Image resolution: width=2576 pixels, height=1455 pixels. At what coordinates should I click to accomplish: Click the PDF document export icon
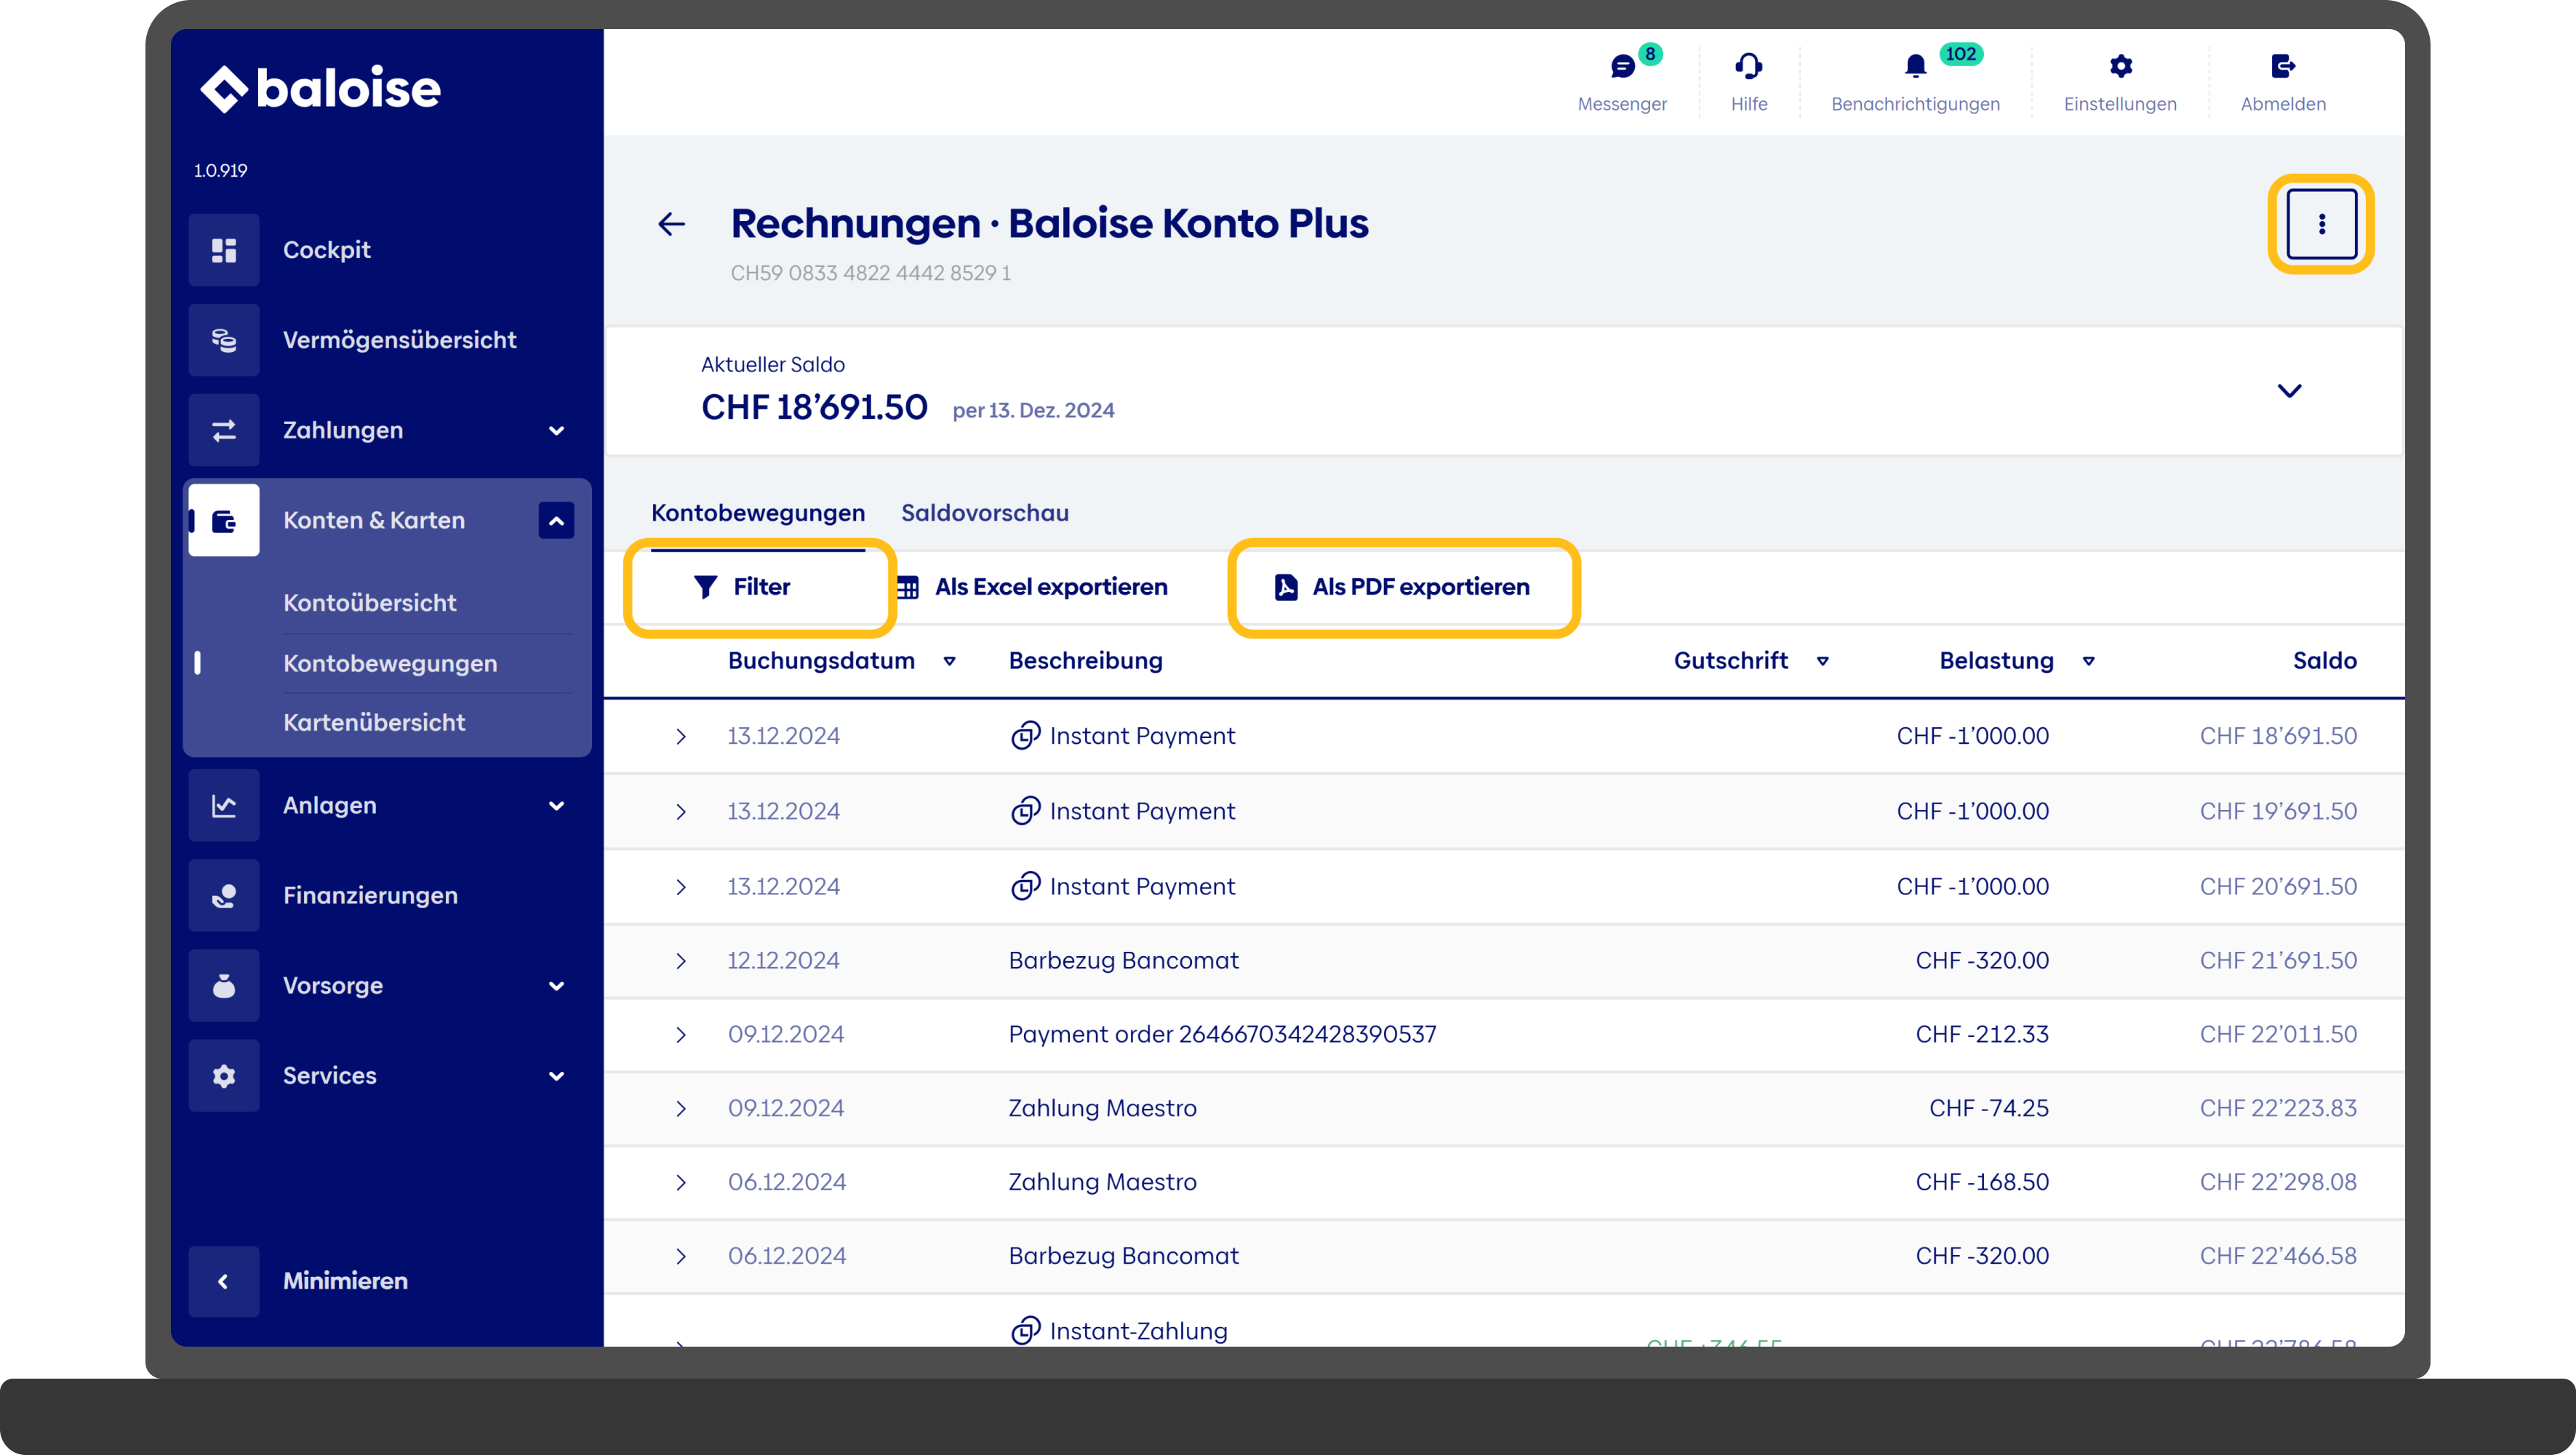[1286, 587]
